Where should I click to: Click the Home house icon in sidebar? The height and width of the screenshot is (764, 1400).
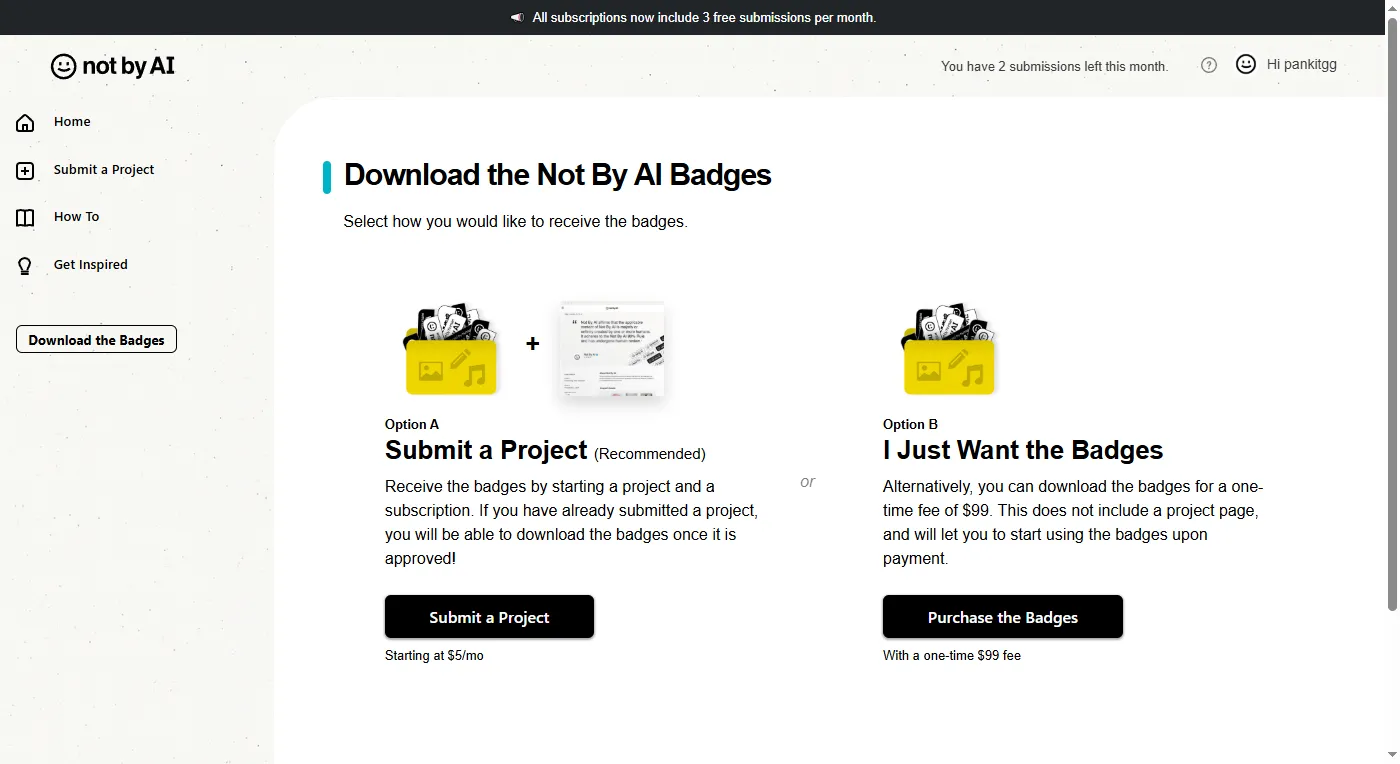pos(25,123)
